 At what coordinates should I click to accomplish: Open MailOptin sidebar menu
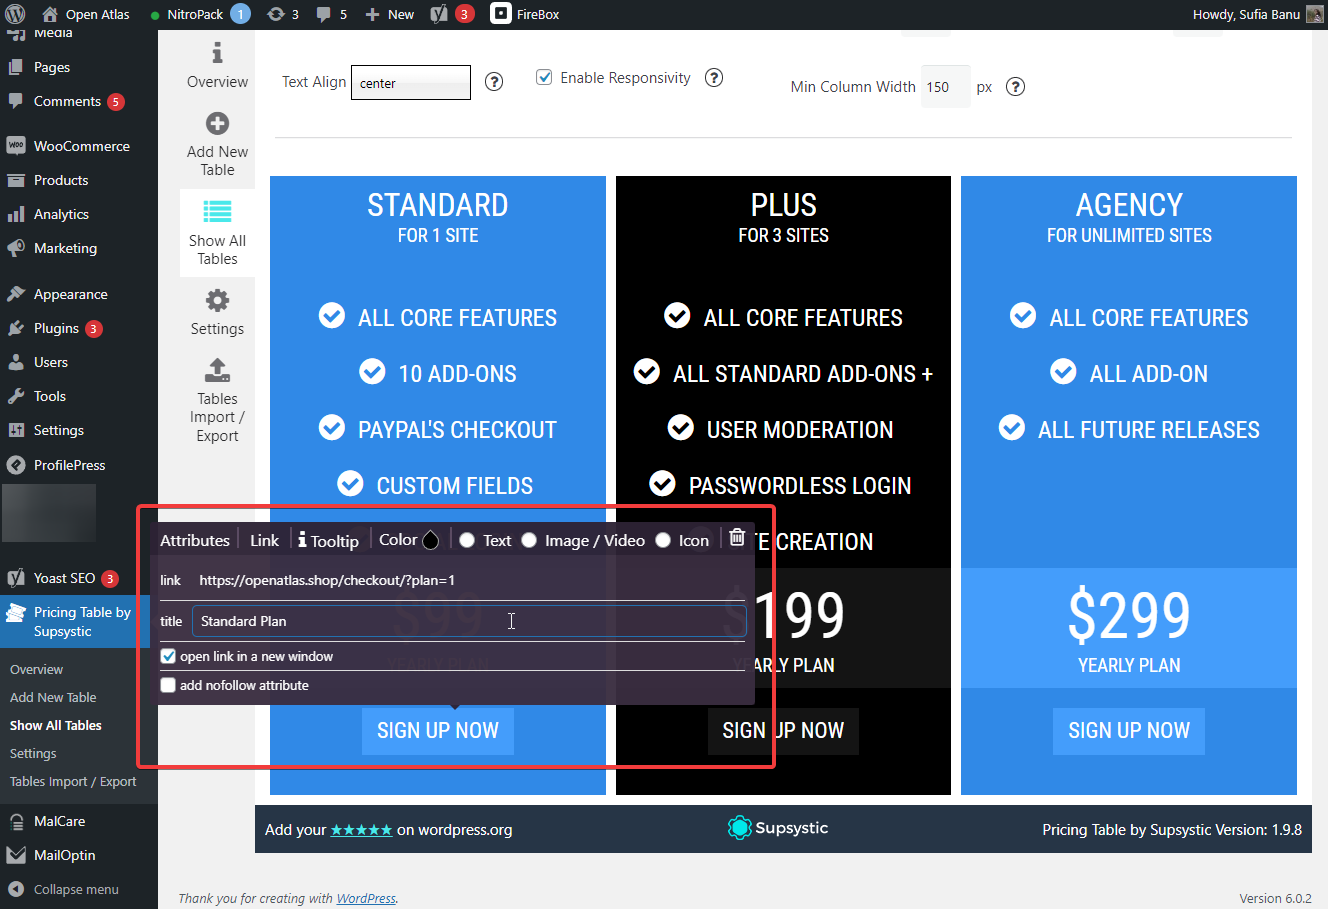click(64, 855)
